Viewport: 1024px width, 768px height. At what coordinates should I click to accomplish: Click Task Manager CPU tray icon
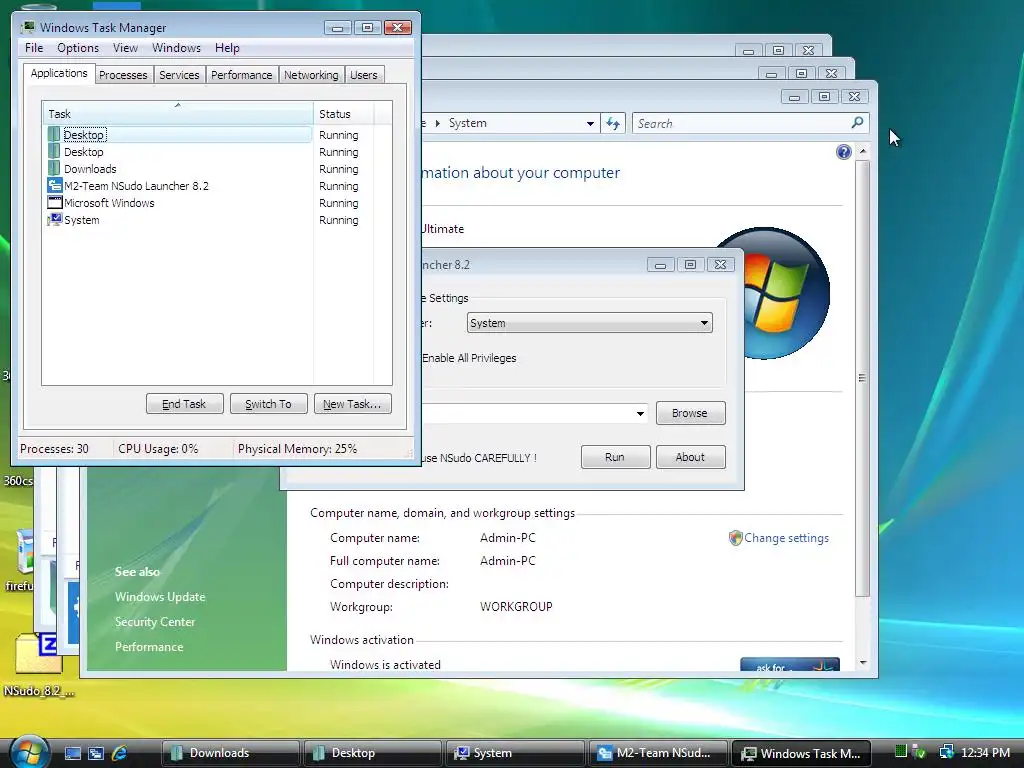(x=901, y=751)
